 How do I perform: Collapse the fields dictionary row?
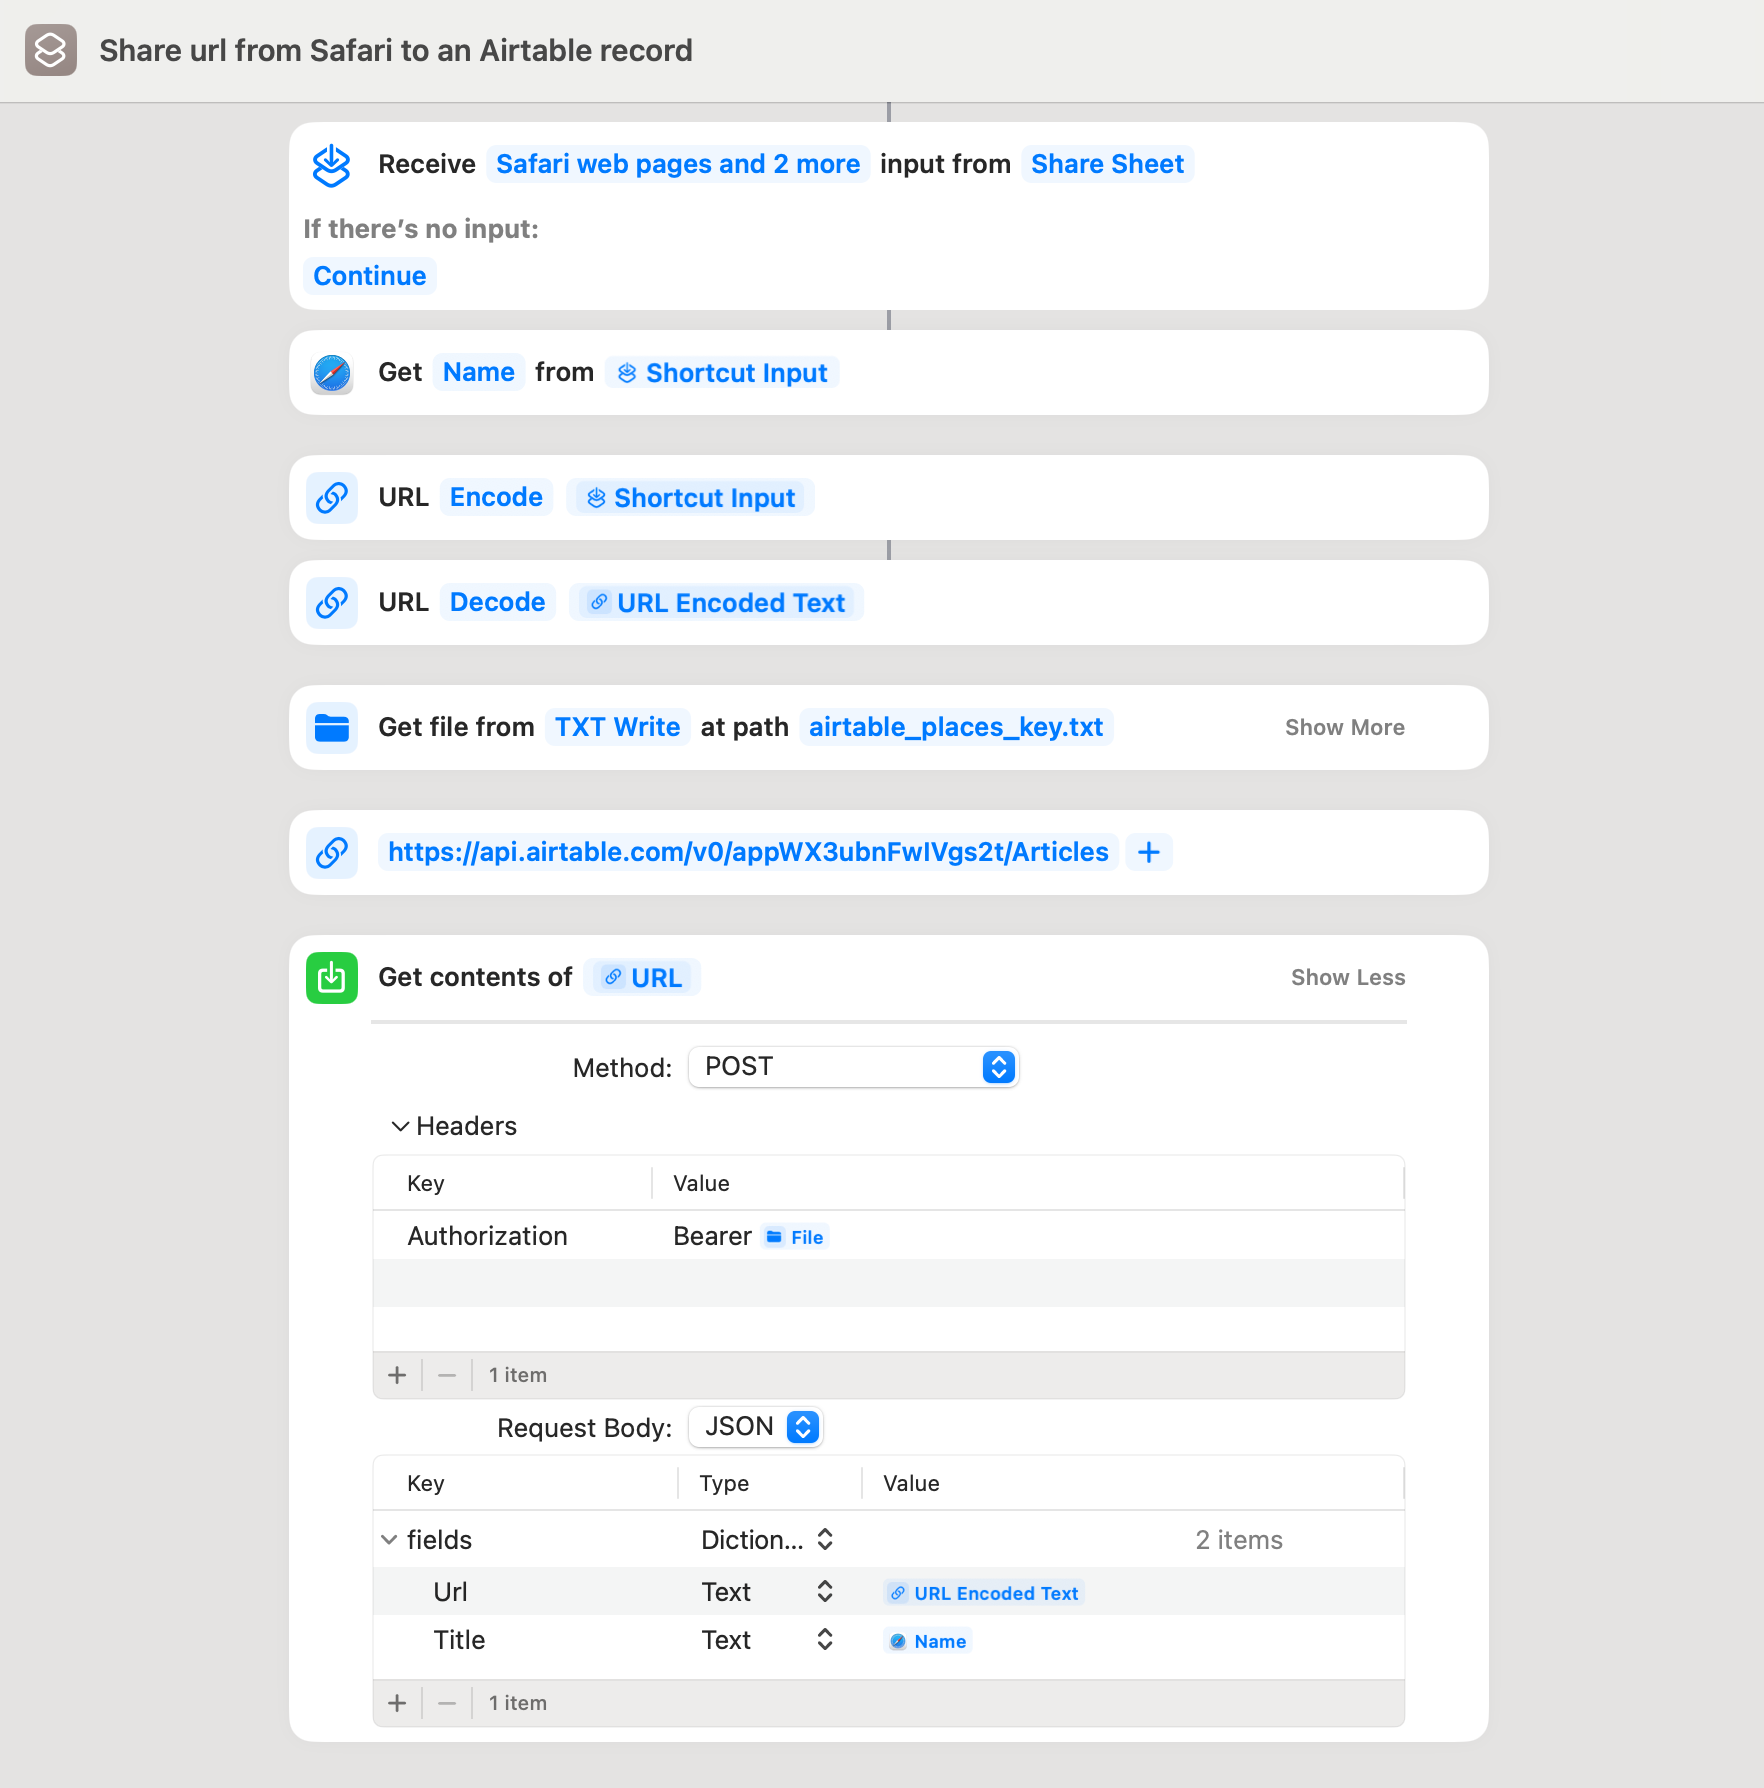[x=389, y=1540]
